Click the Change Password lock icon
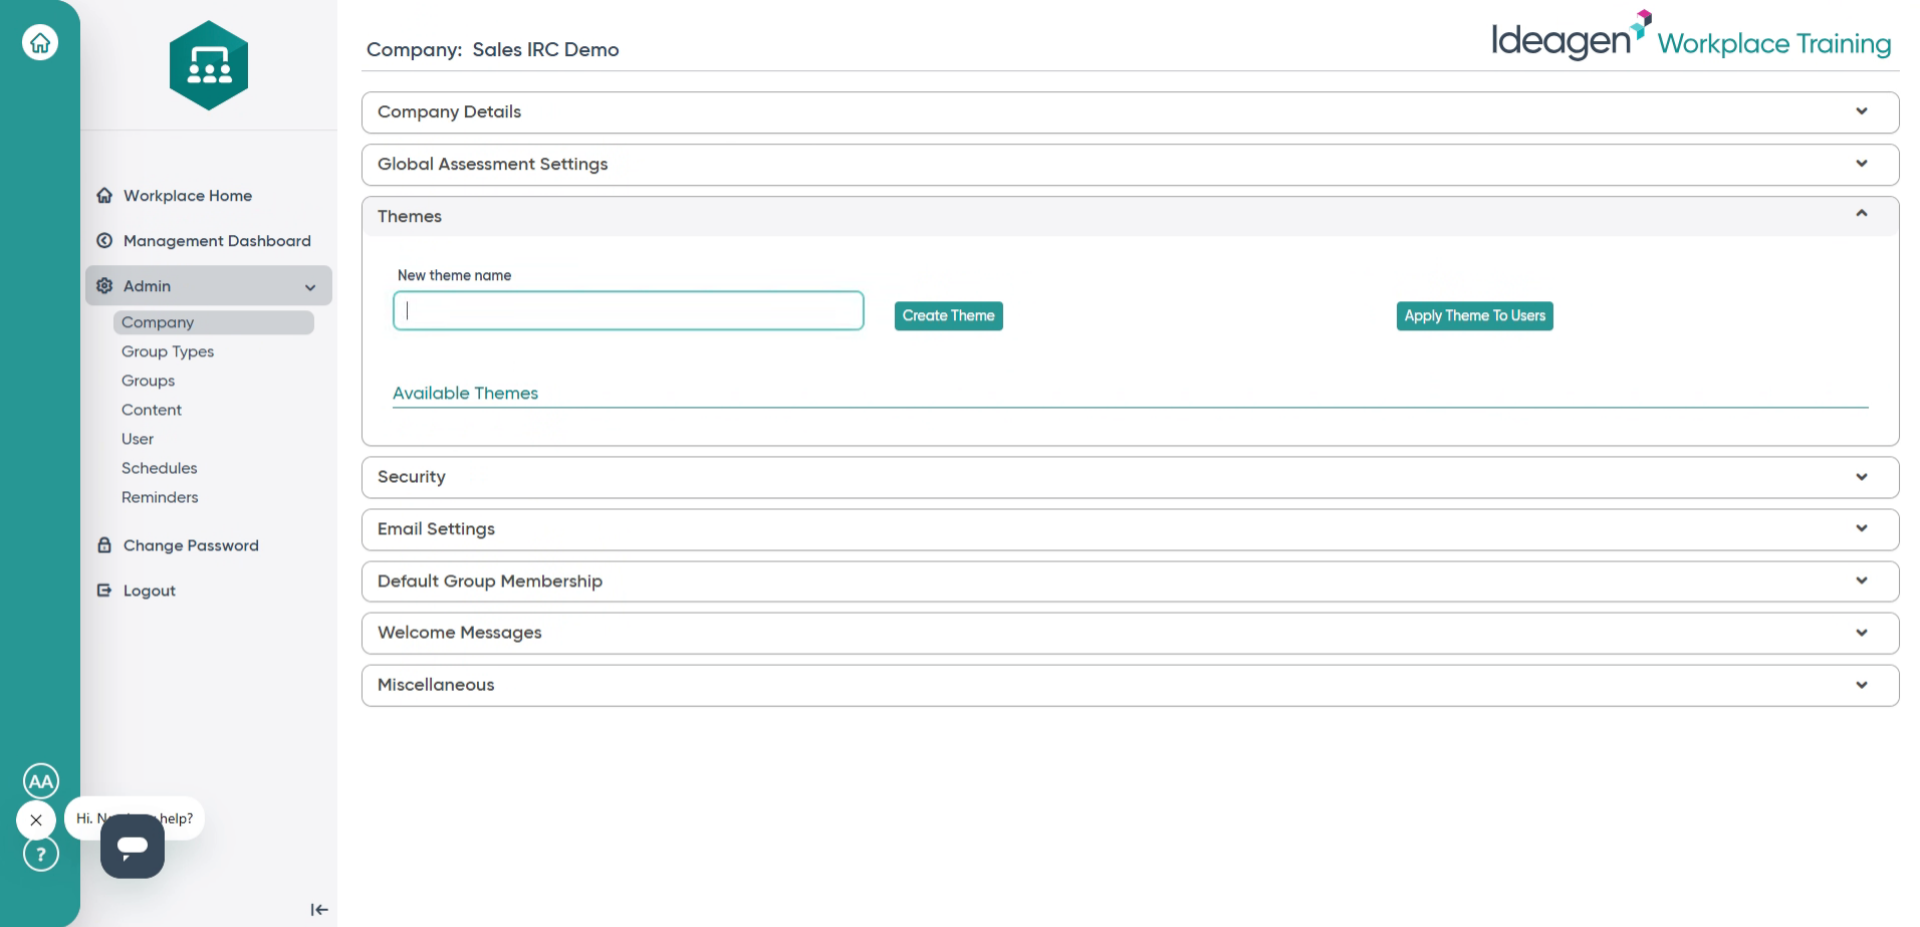 coord(104,545)
